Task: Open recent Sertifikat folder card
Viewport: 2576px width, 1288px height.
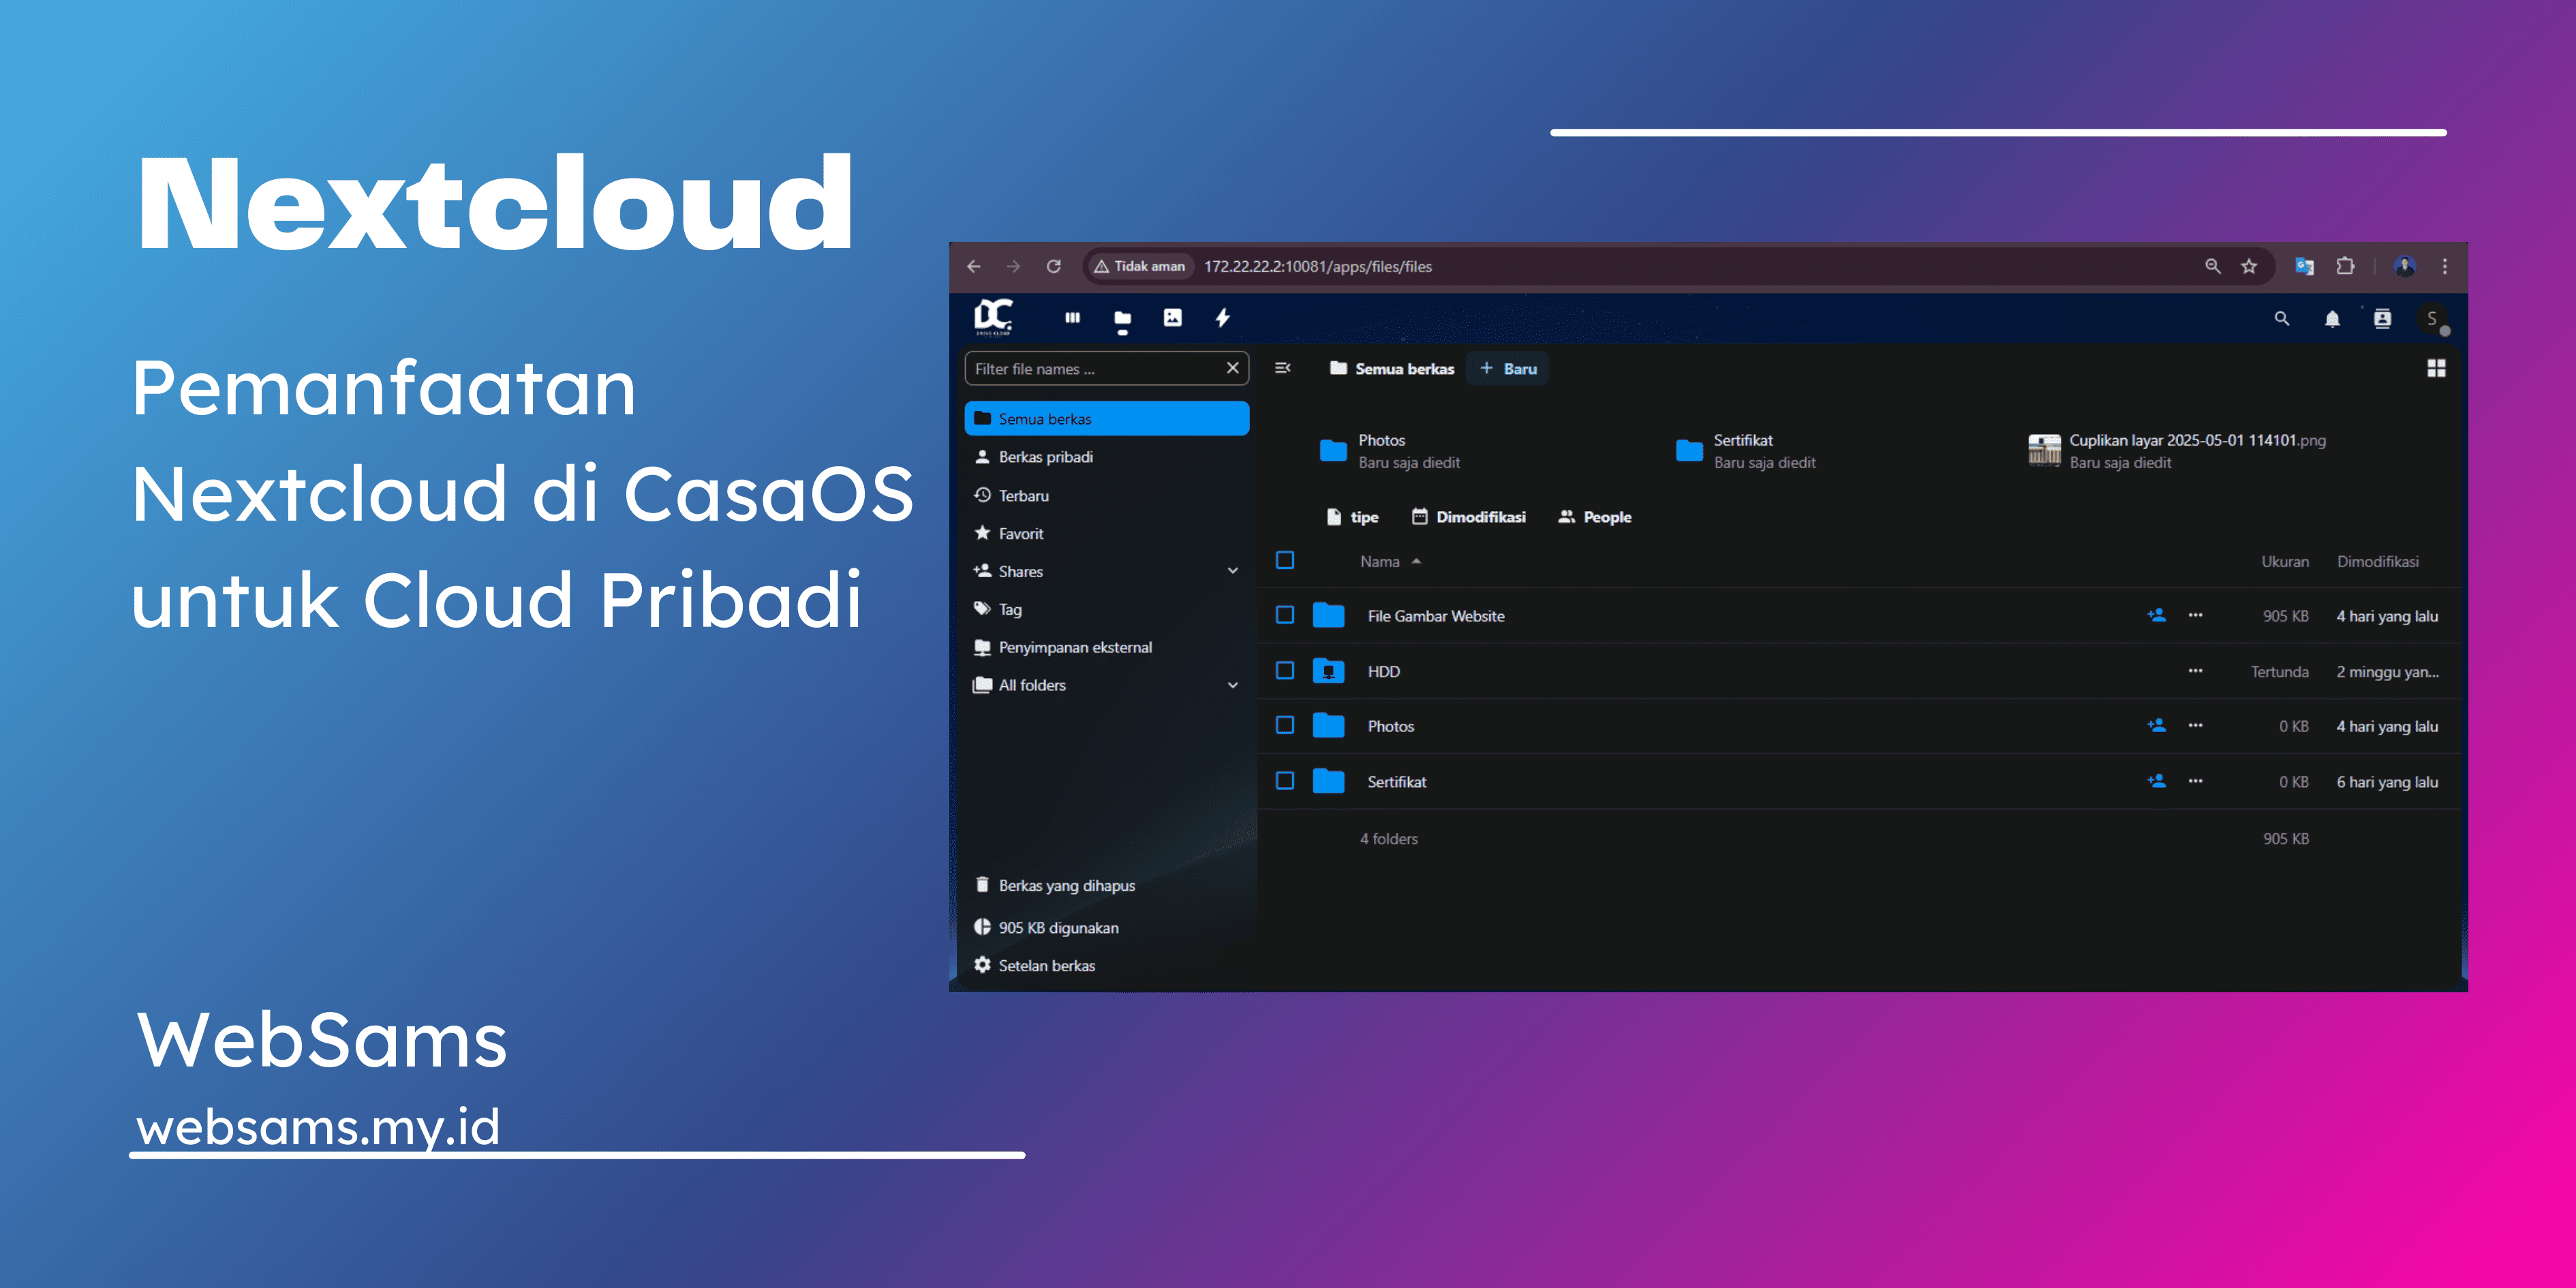Action: [x=1746, y=451]
